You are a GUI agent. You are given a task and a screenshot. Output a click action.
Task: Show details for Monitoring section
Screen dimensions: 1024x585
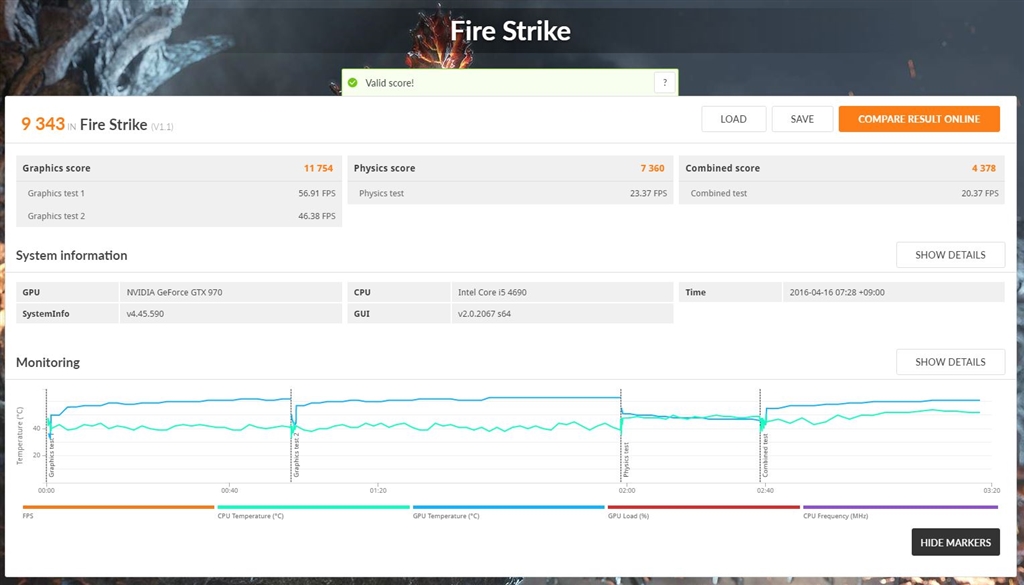click(x=950, y=362)
